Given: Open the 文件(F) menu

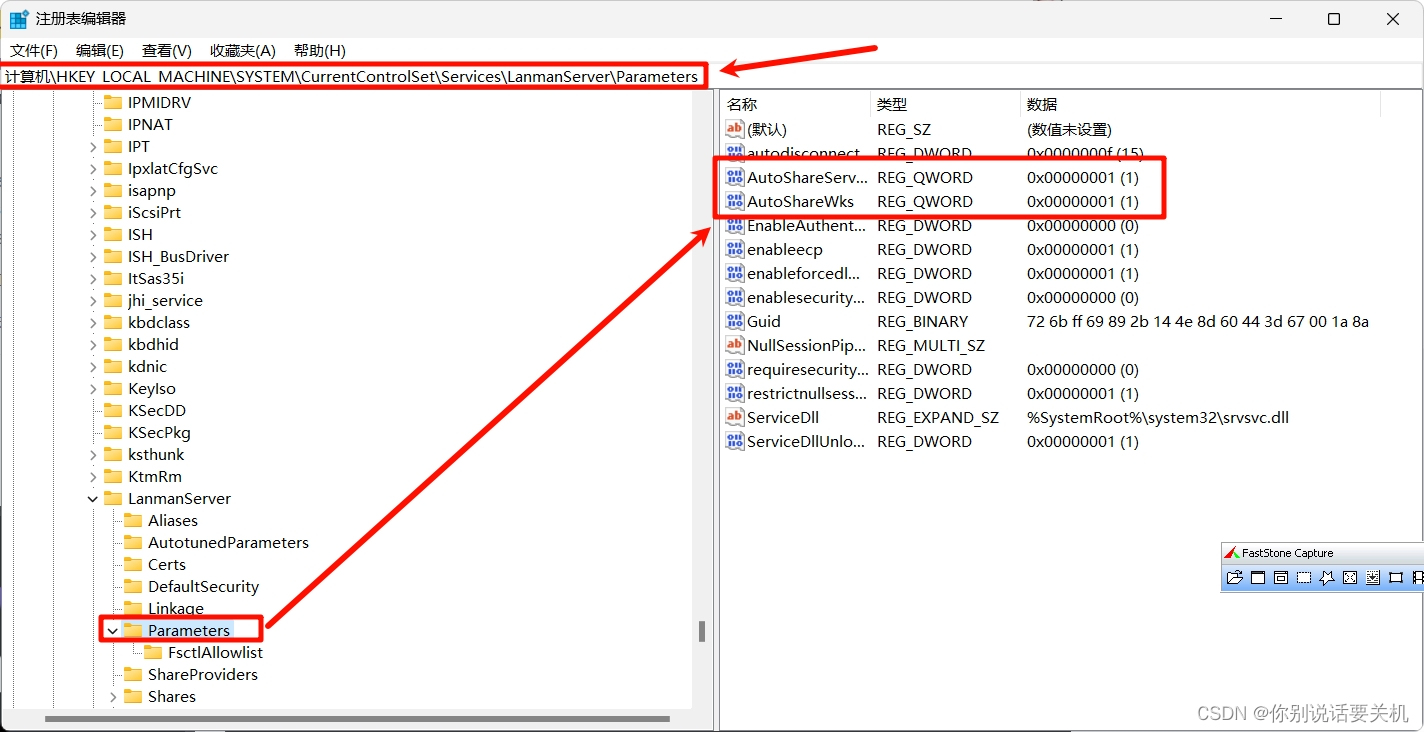Looking at the screenshot, I should (x=34, y=50).
